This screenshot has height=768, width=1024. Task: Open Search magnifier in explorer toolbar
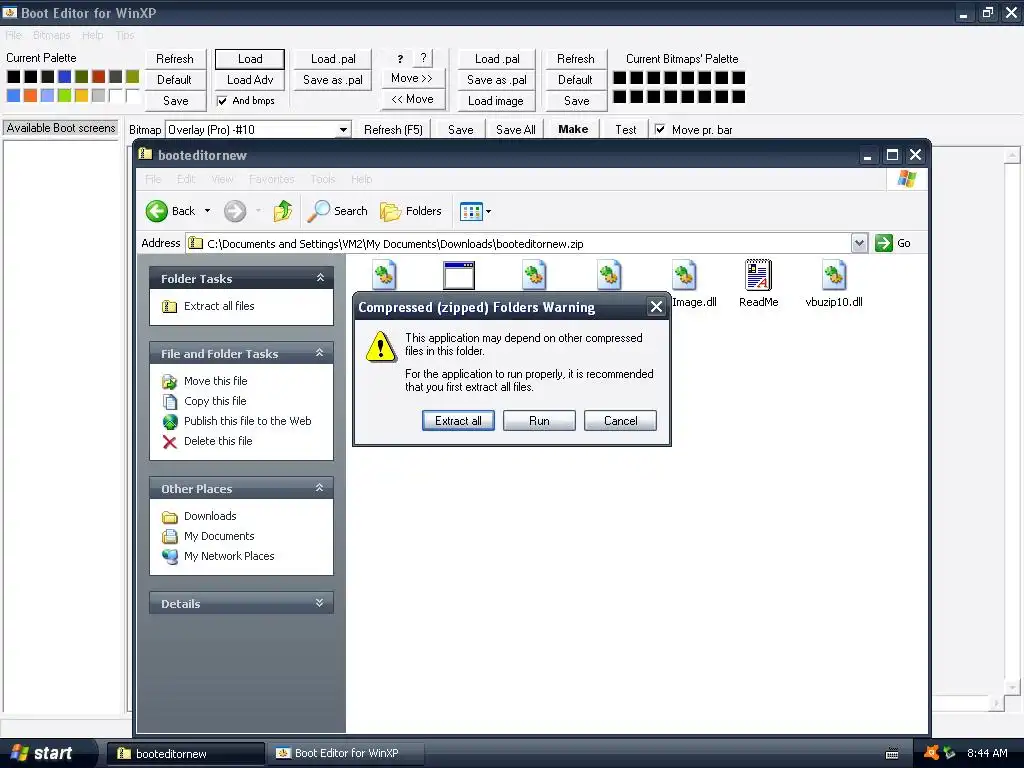point(318,211)
